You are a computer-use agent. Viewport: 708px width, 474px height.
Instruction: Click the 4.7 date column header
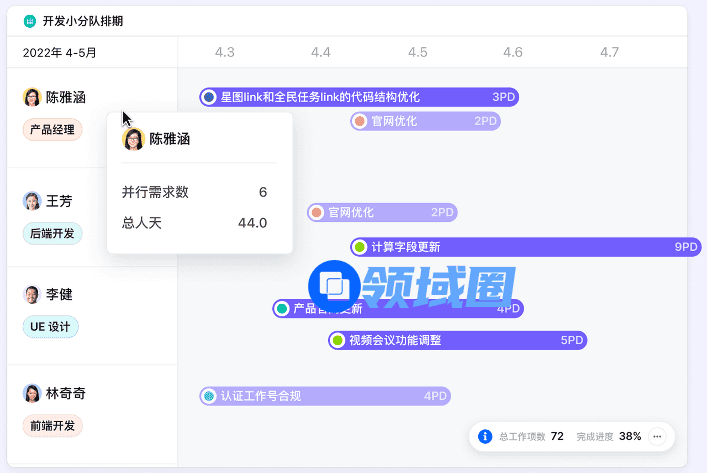[609, 52]
